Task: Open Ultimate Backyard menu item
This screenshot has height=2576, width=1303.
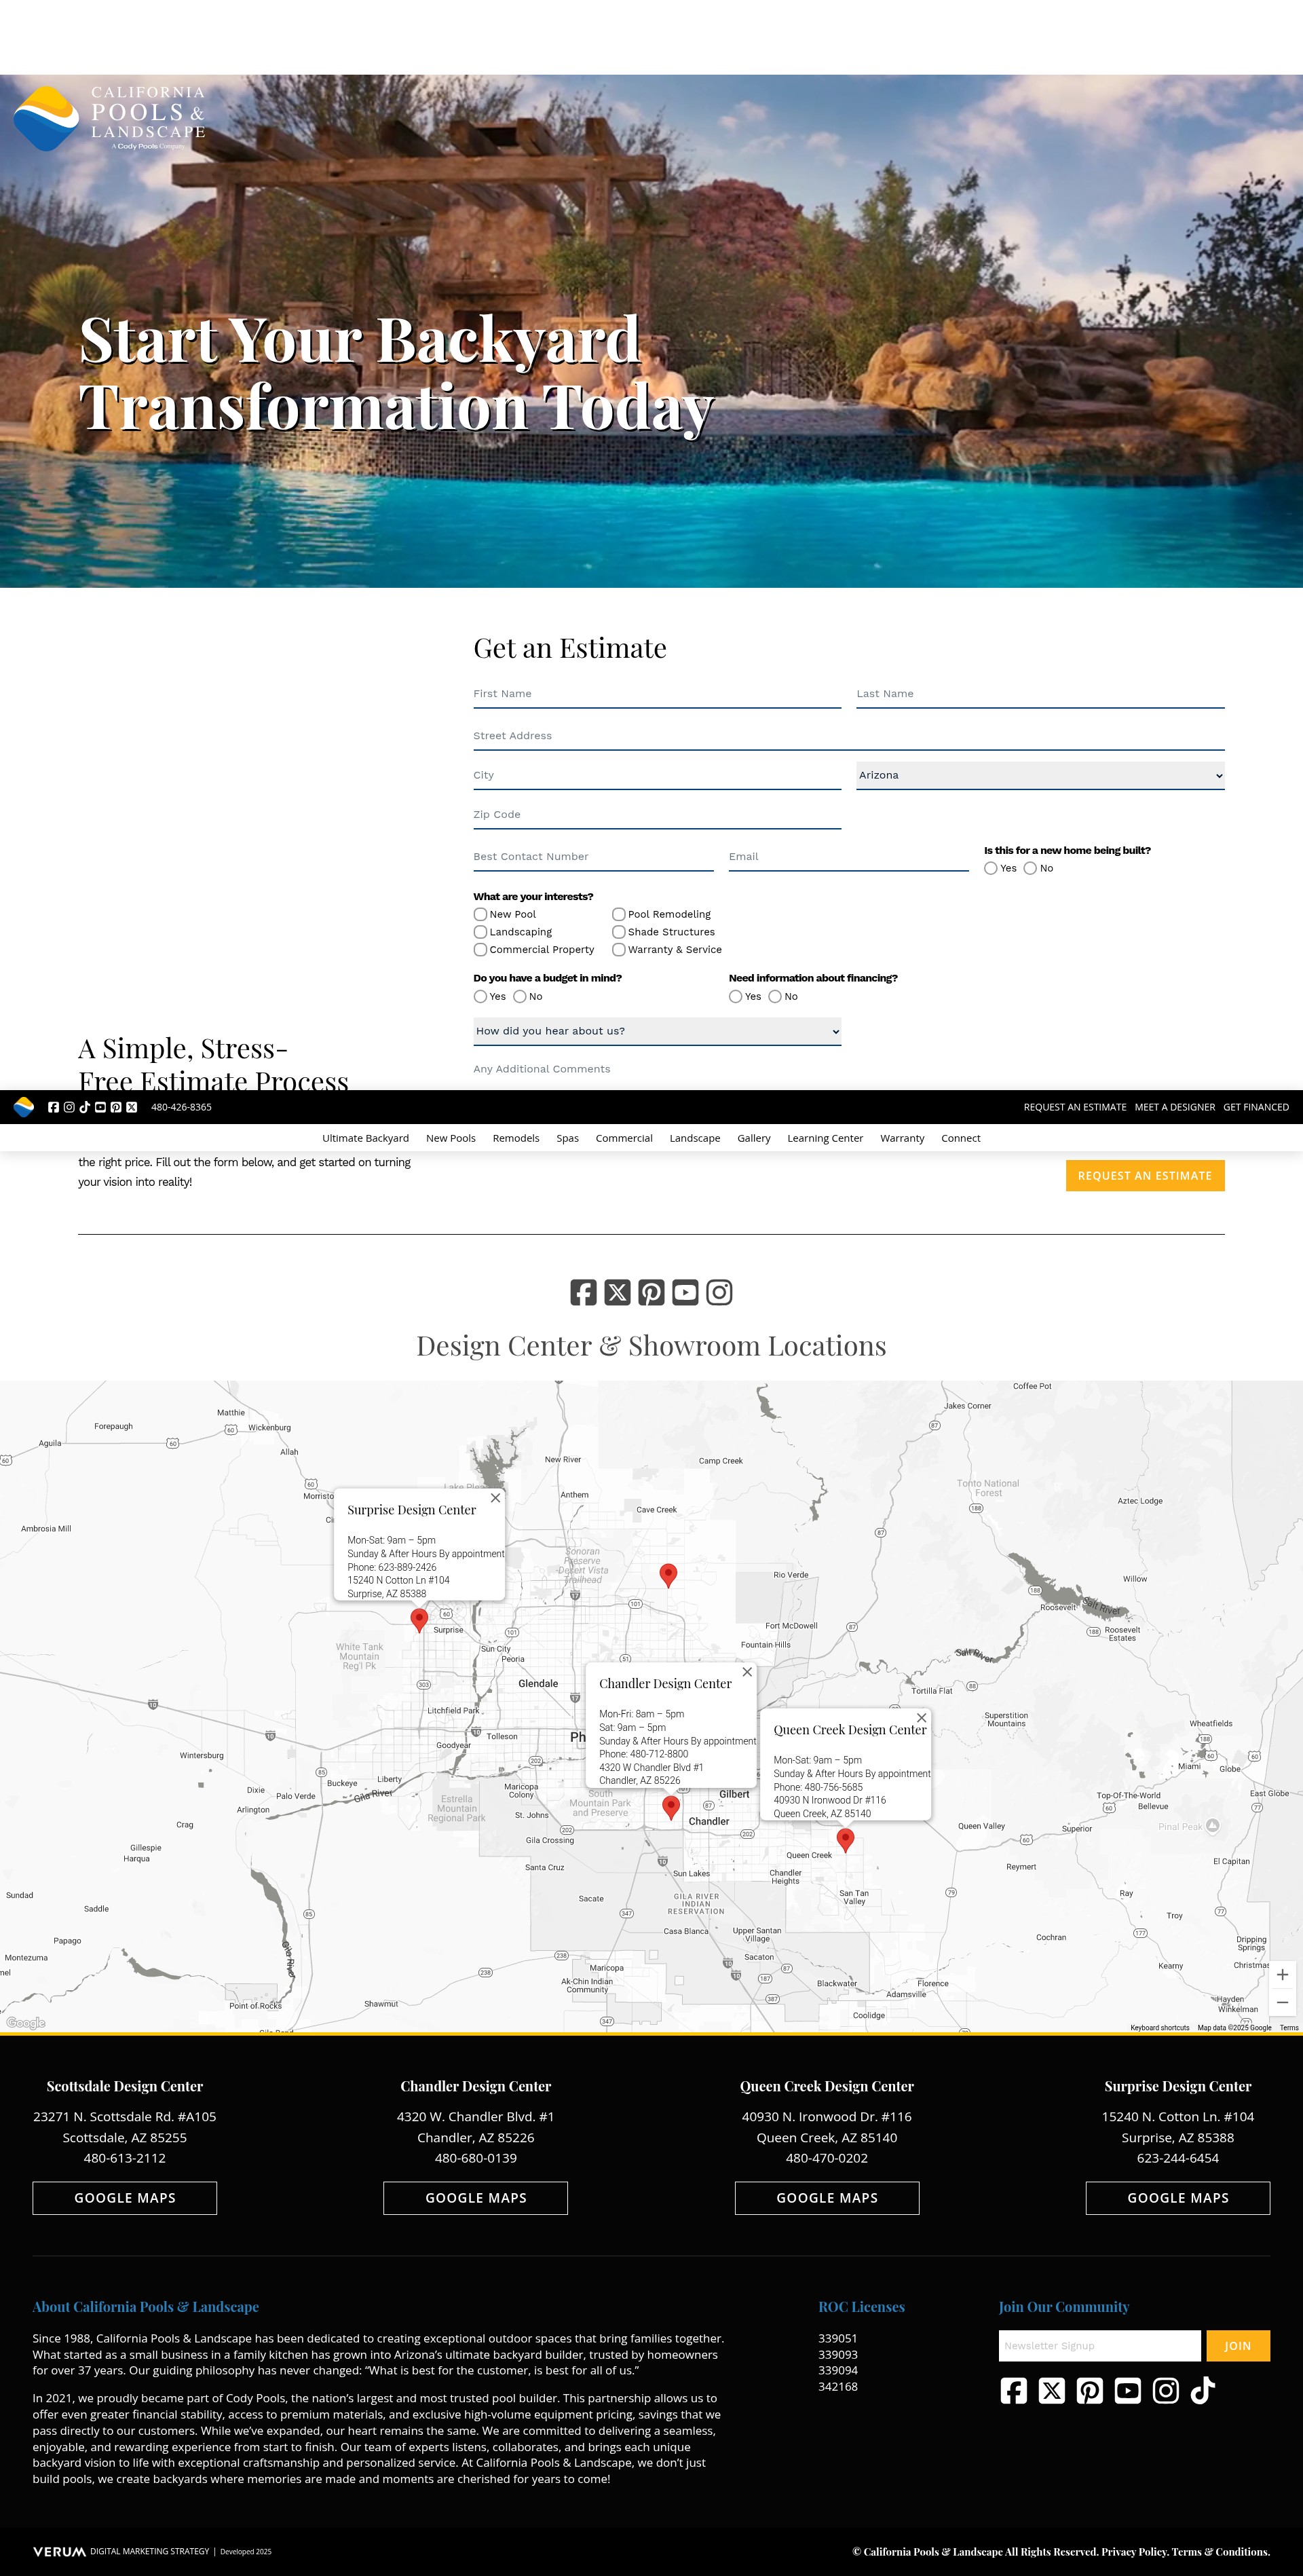Action: (365, 1138)
